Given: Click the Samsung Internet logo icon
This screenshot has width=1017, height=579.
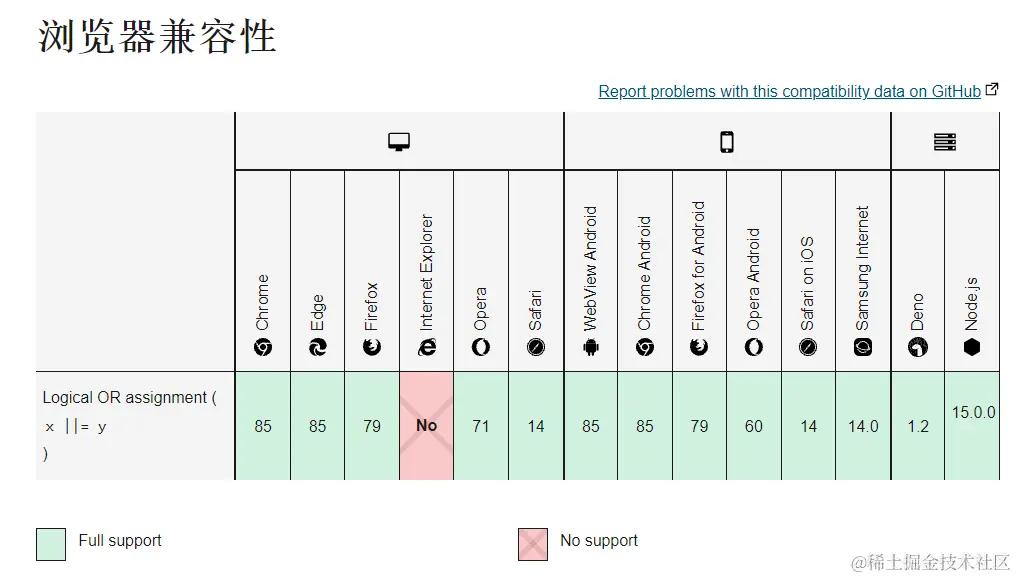Looking at the screenshot, I should click(x=863, y=347).
